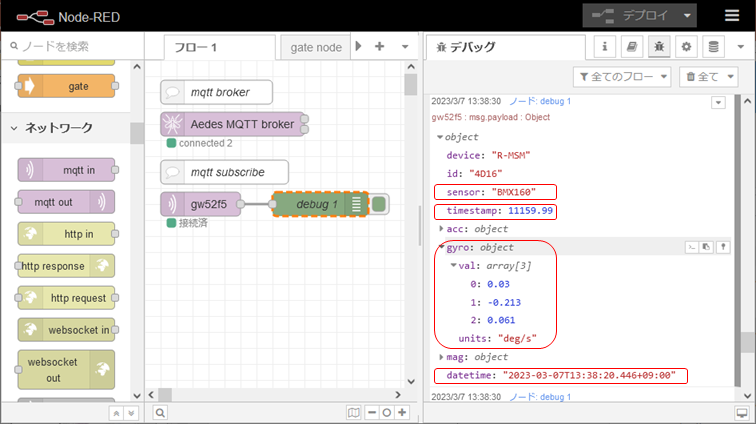The width and height of the screenshot is (756, 424).
Task: Open the deploy options dropdown arrow
Action: point(688,15)
